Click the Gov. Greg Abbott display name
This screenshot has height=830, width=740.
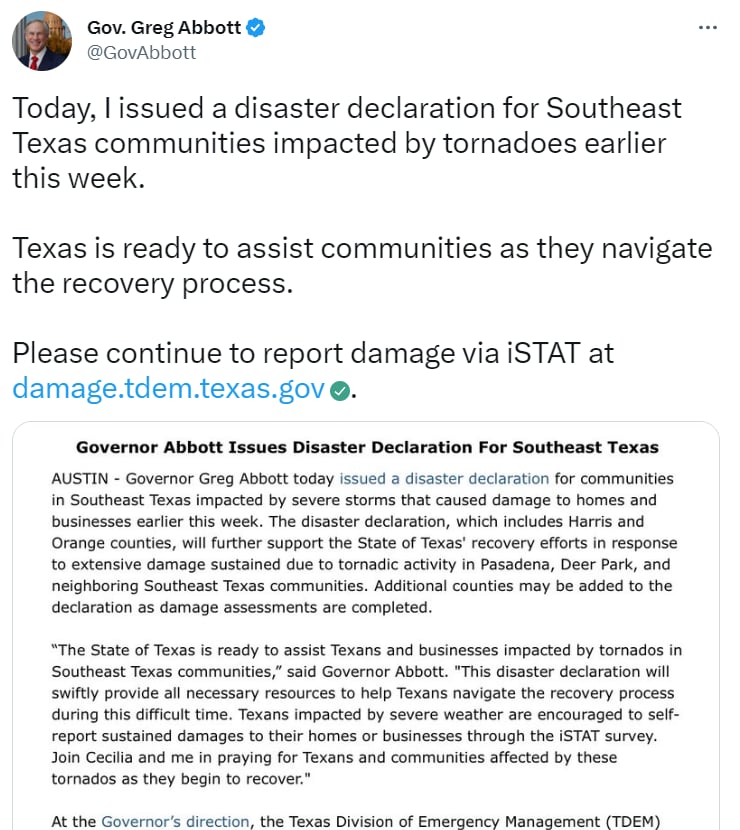point(164,28)
